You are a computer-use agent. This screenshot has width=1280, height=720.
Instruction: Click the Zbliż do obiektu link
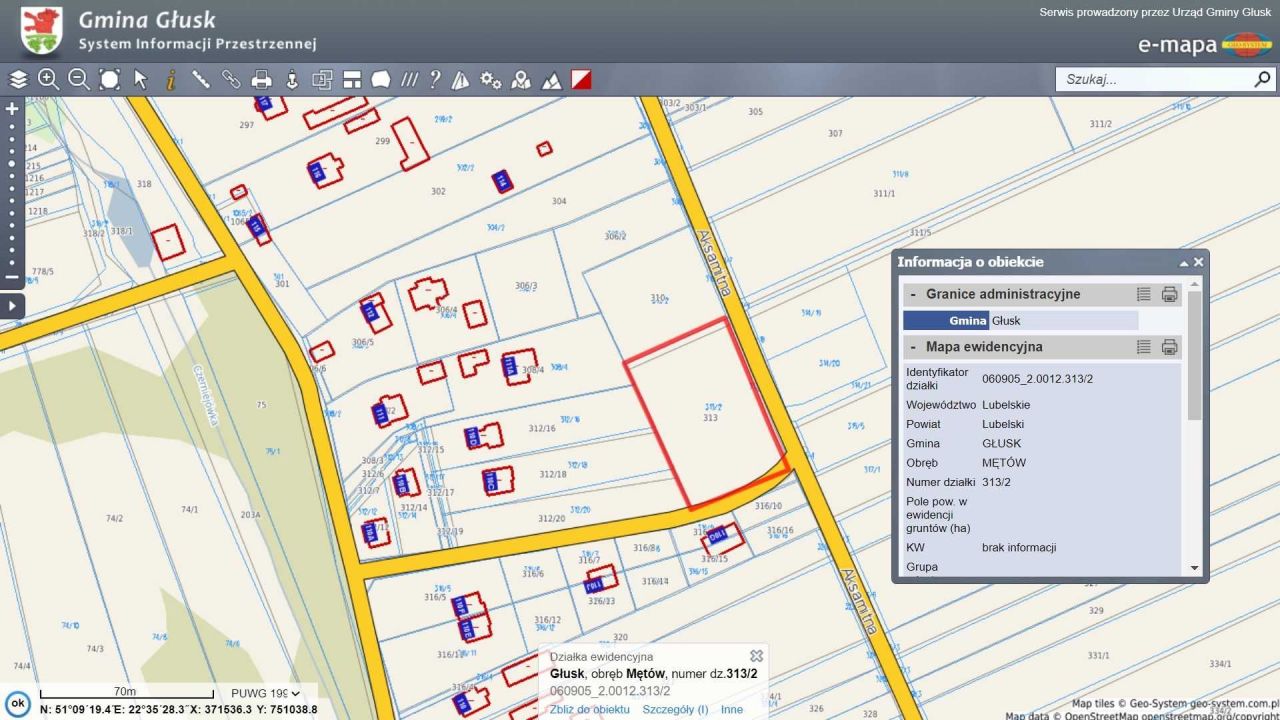coord(590,709)
